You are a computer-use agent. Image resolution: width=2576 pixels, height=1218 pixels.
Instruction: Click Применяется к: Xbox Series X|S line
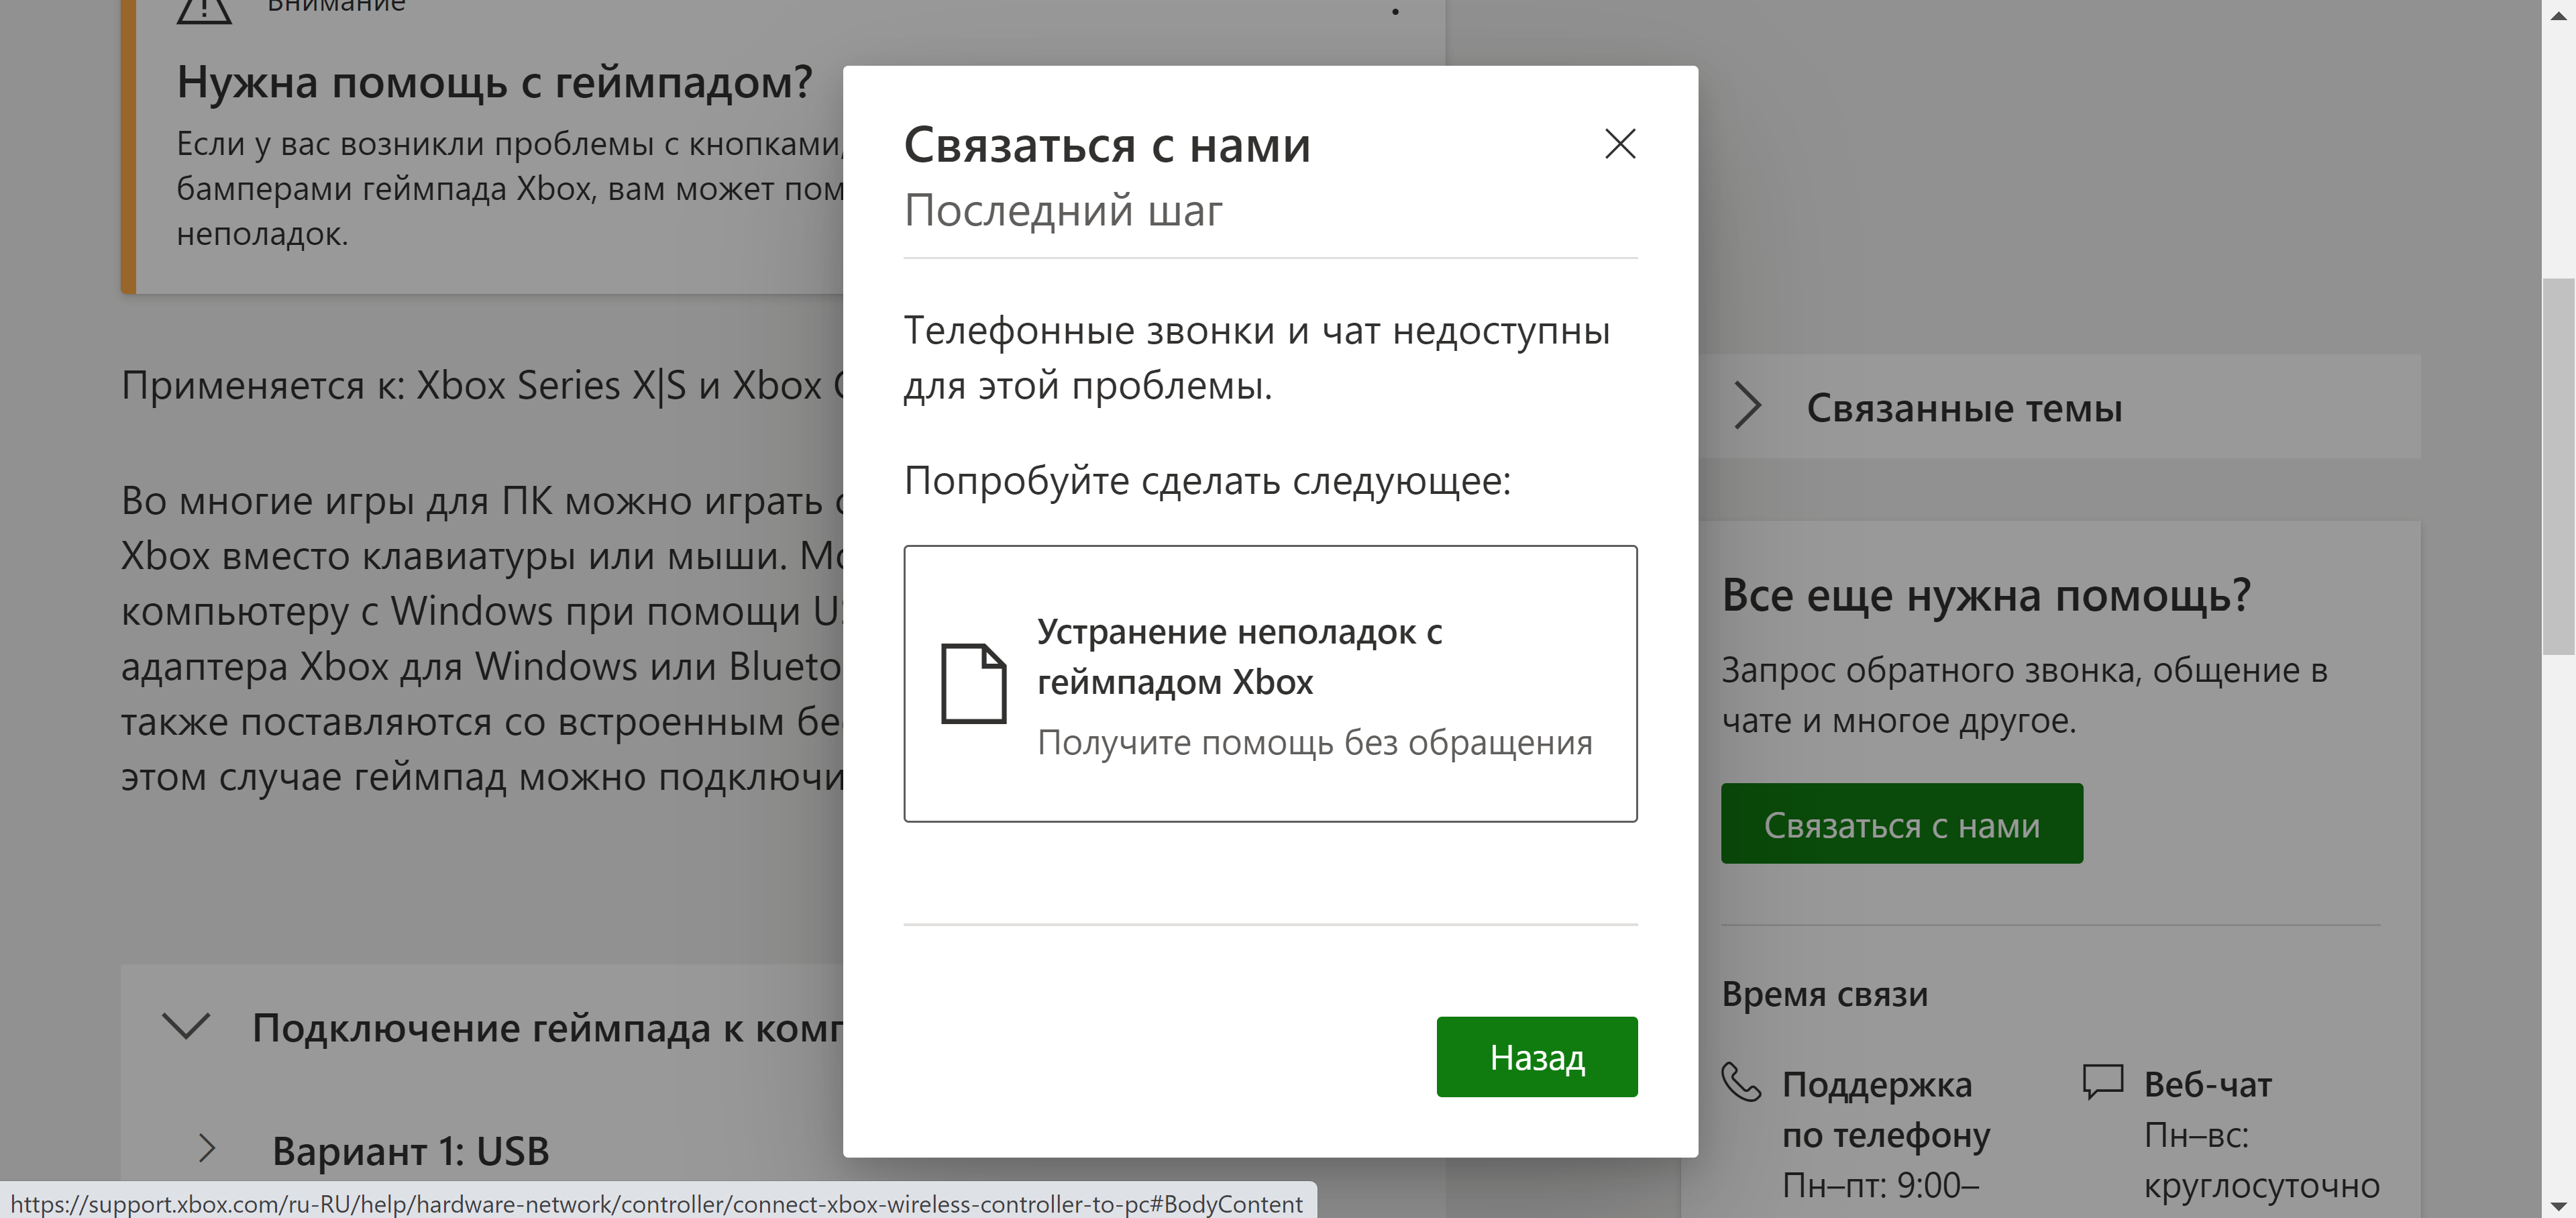click(x=482, y=385)
